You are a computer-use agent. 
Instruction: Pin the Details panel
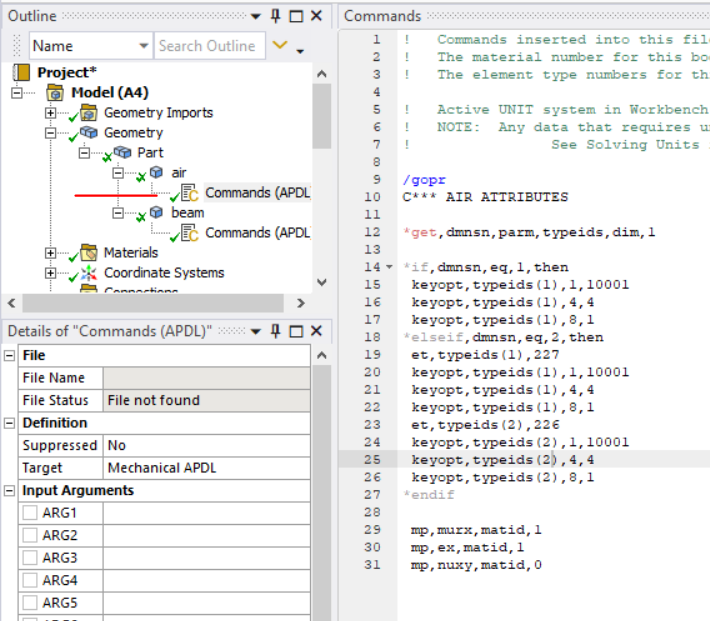[275, 331]
